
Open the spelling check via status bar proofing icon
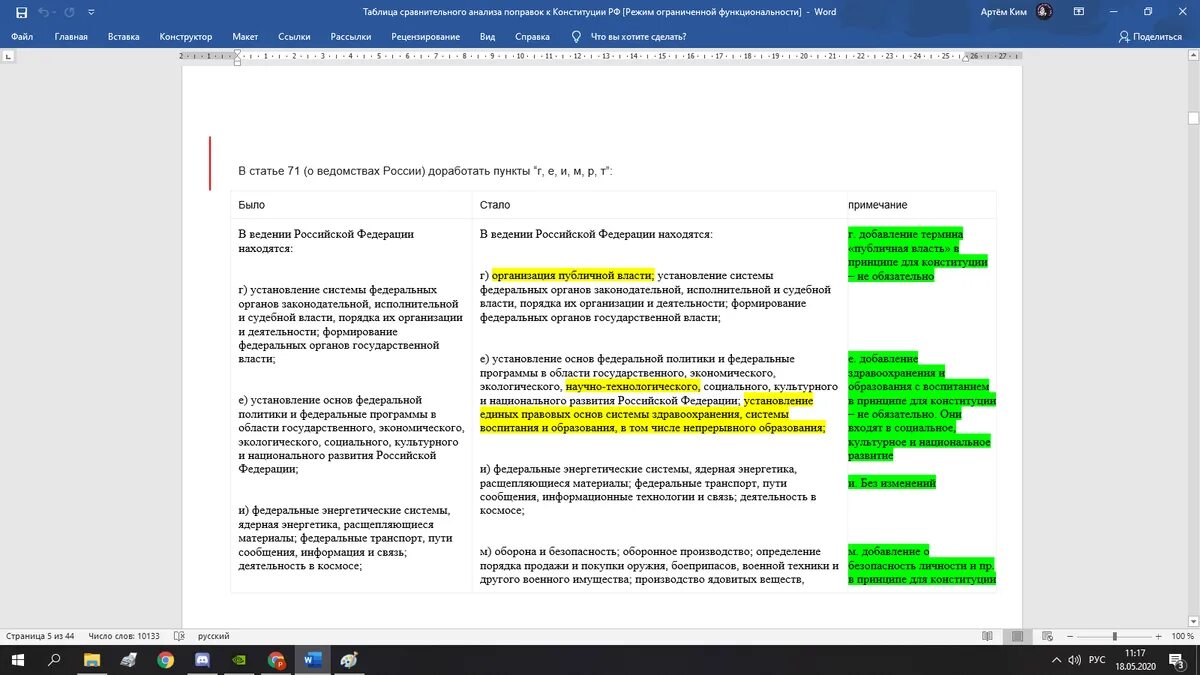pos(178,636)
